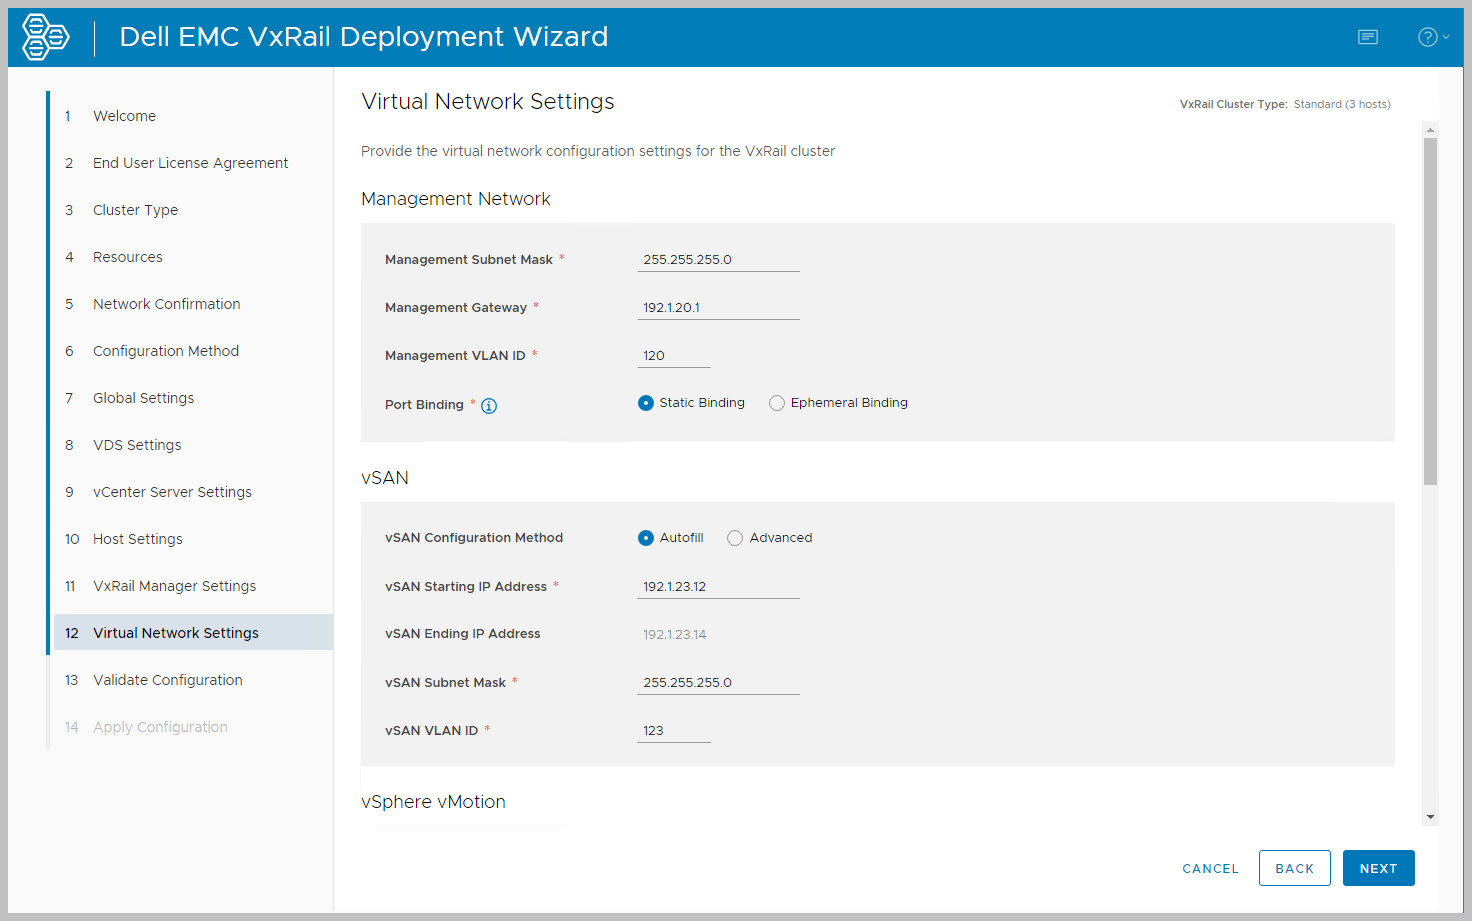This screenshot has width=1472, height=921.
Task: Navigate to VDS Settings step
Action: click(137, 445)
